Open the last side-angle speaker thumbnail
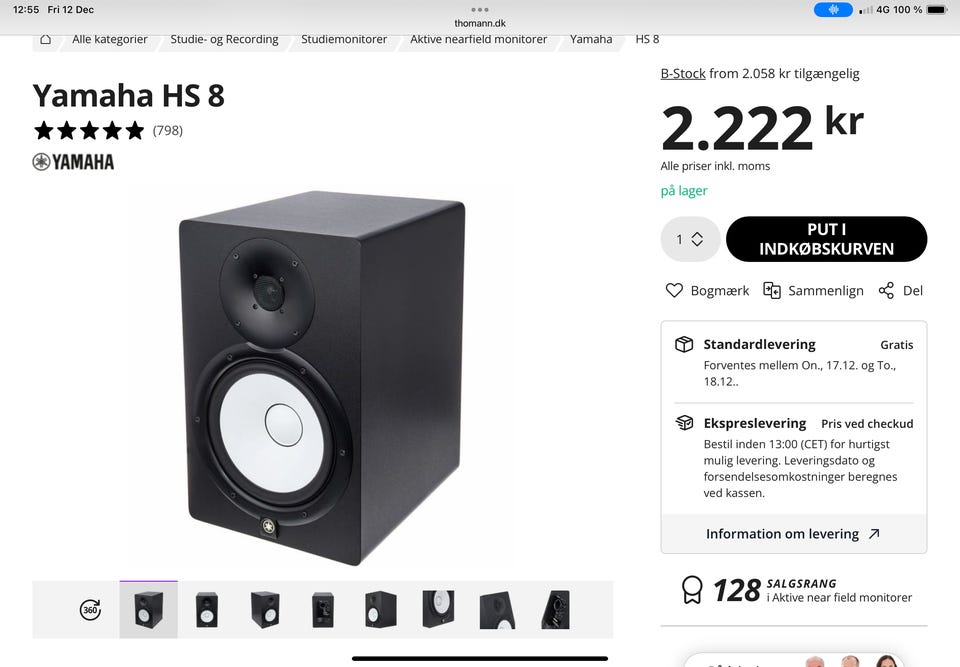 [x=555, y=609]
